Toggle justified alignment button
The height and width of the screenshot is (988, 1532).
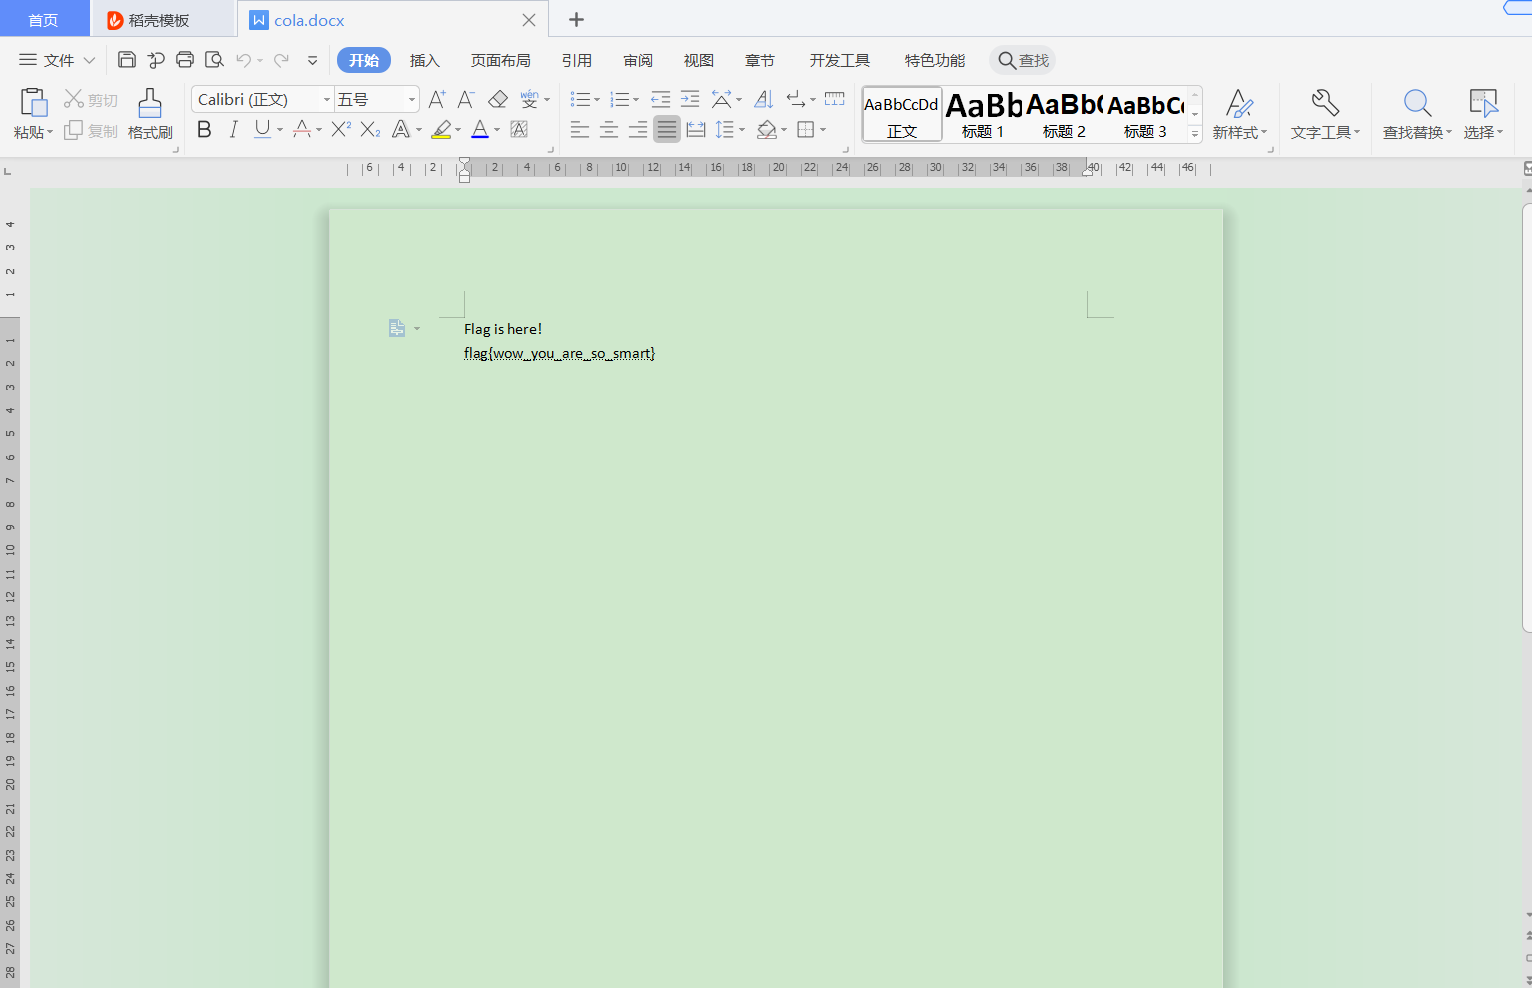pyautogui.click(x=667, y=129)
